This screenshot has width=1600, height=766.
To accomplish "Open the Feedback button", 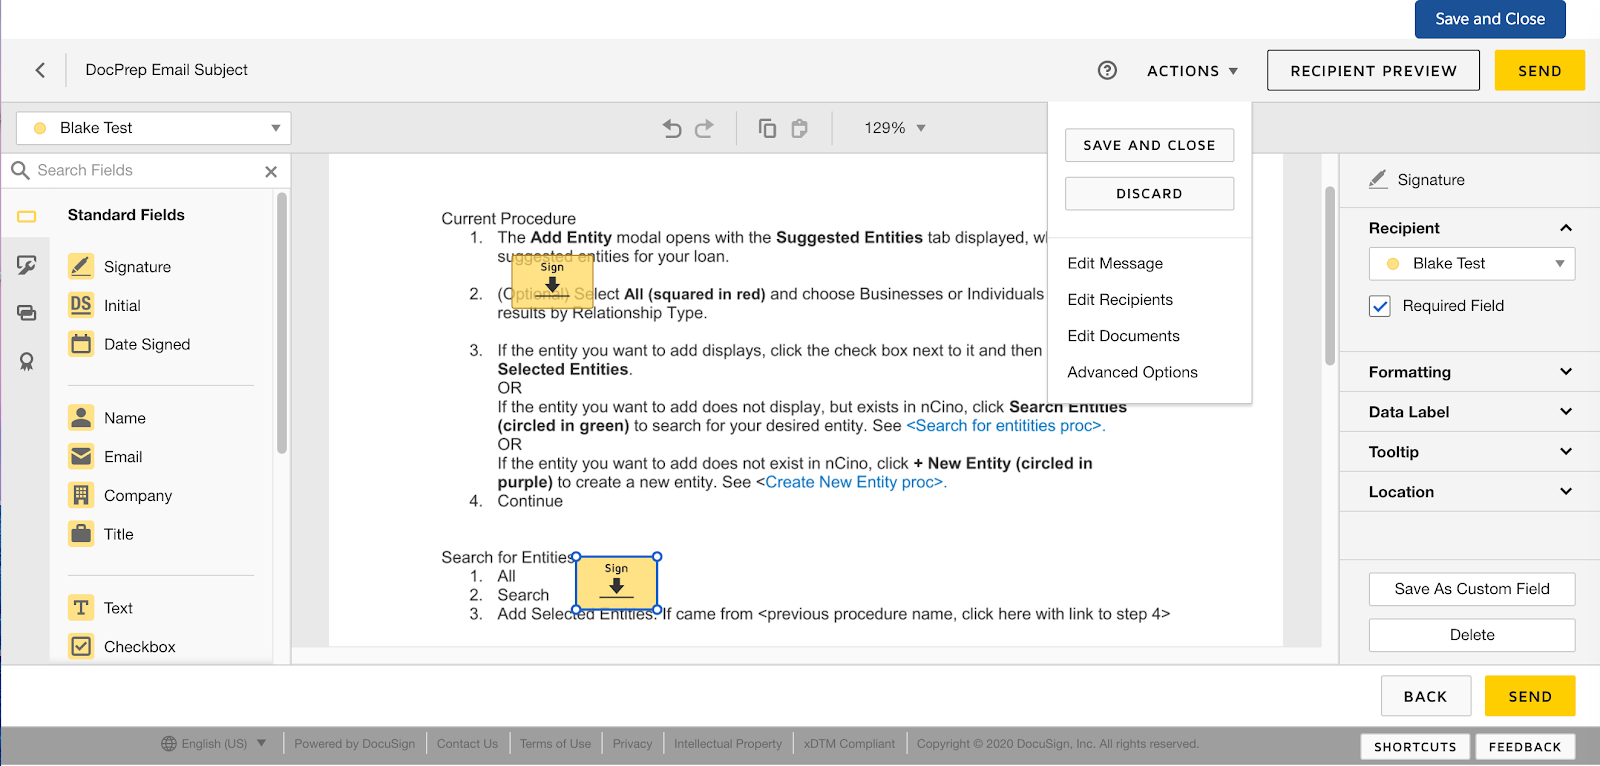I will tap(1525, 746).
